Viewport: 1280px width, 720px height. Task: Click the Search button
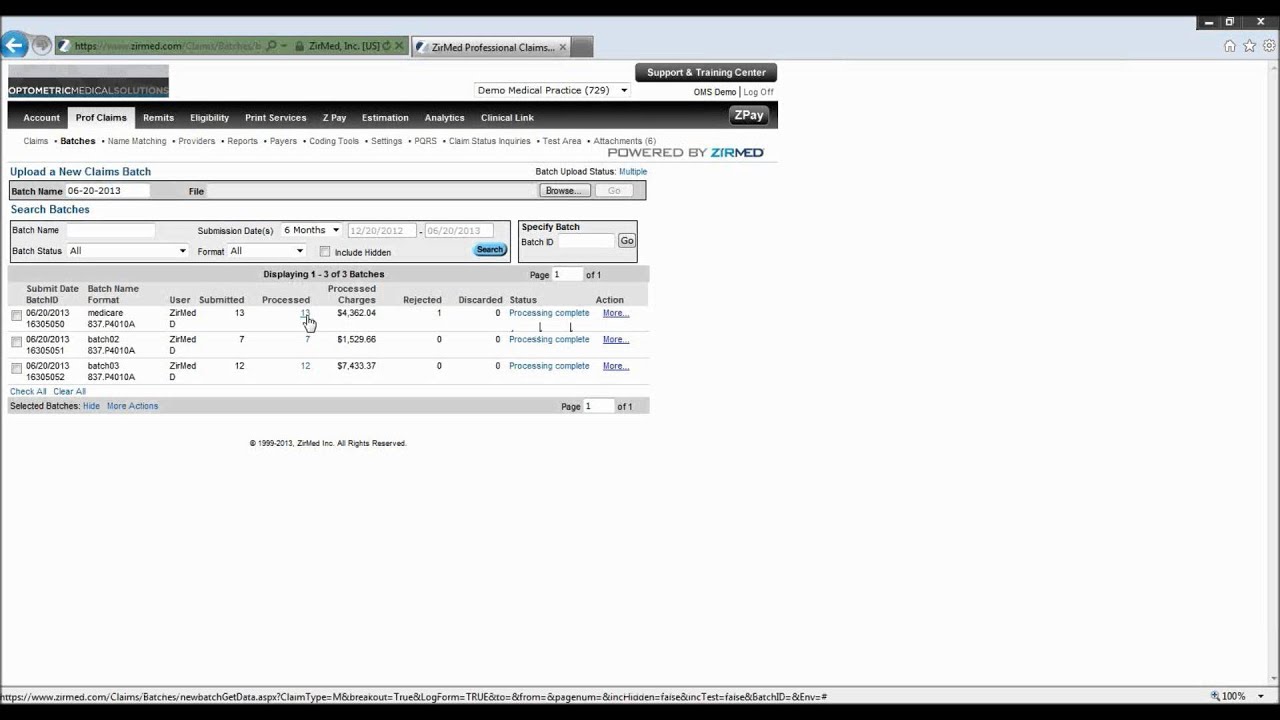(490, 250)
